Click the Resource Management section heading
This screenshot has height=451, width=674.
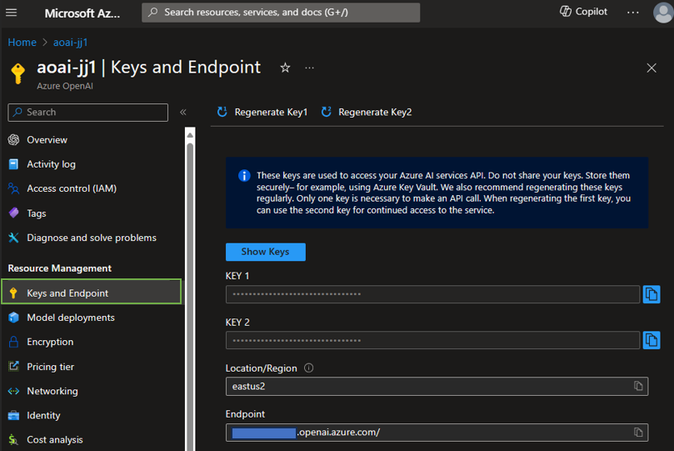tap(60, 268)
